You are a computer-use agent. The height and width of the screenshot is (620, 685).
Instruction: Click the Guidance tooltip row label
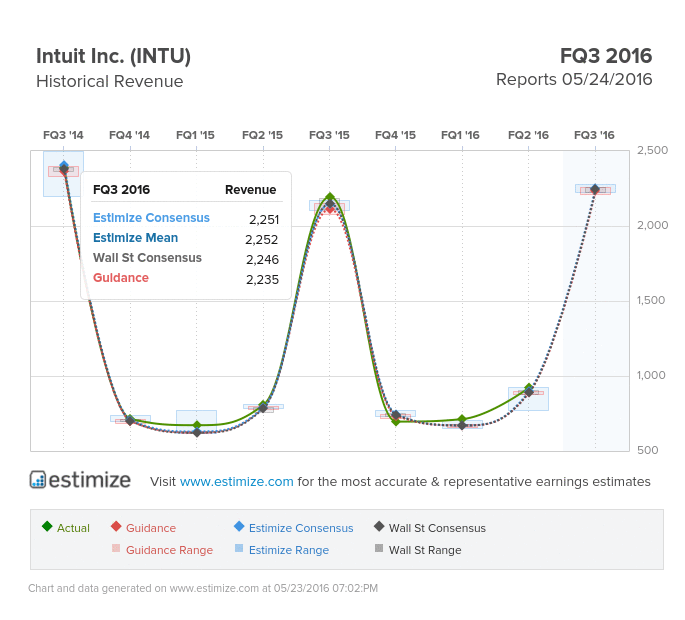121,278
